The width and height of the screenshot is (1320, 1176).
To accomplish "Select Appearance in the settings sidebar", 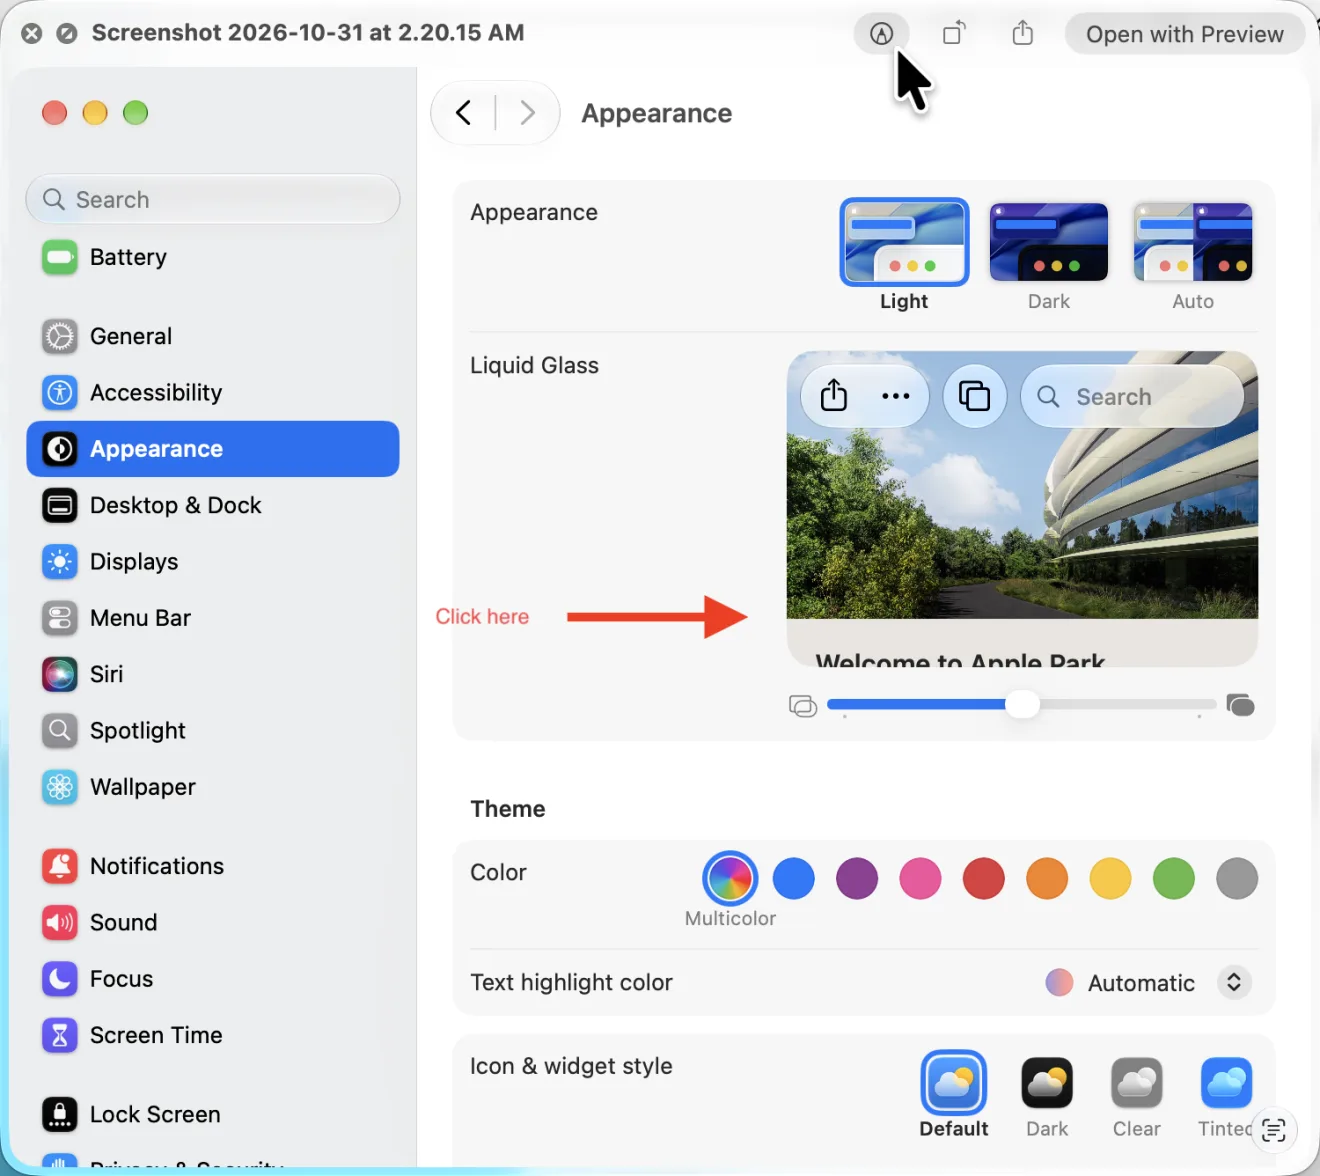I will (213, 449).
